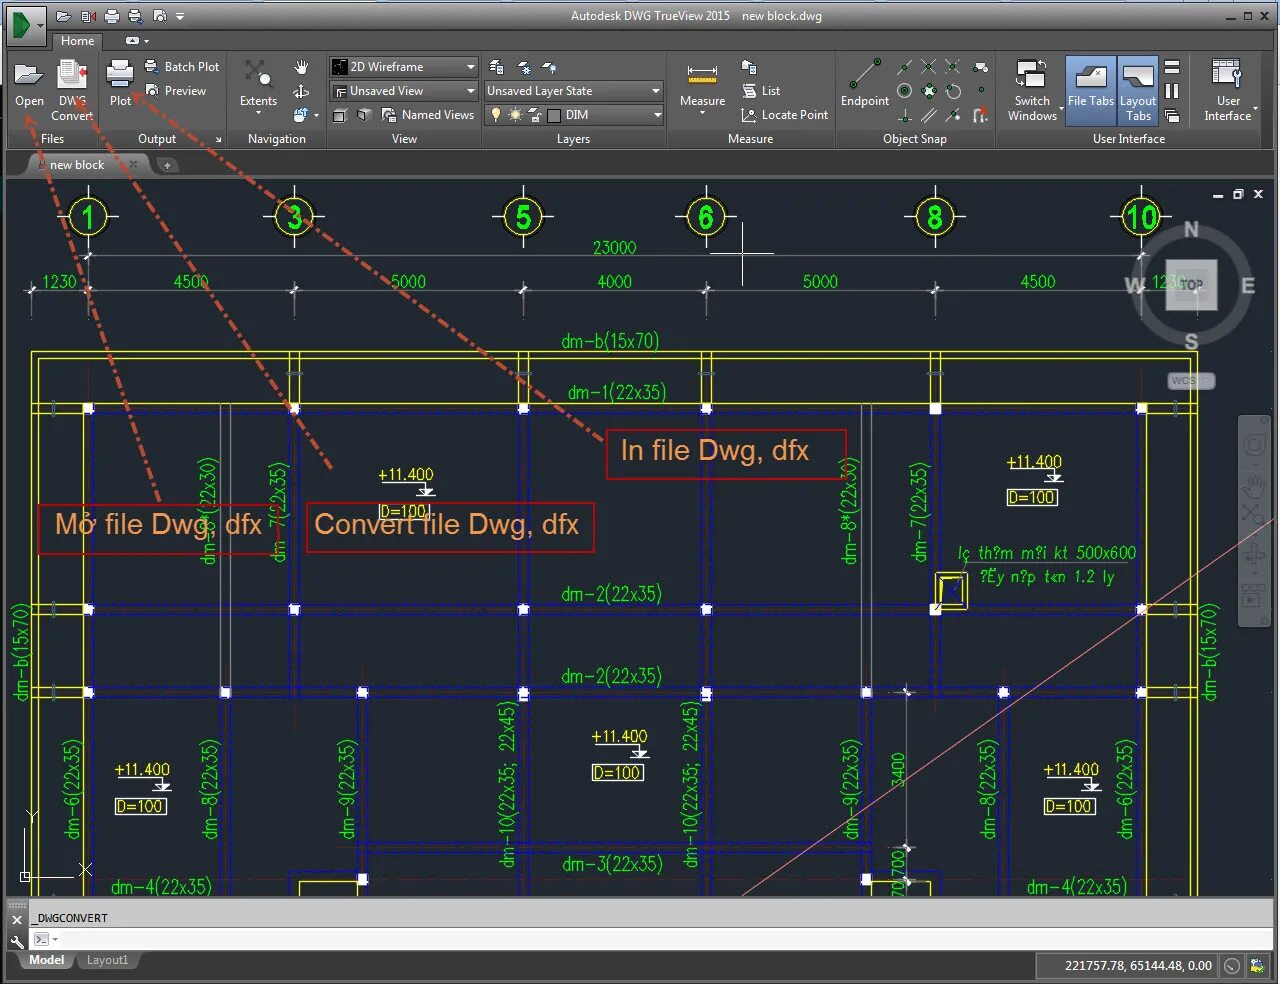Screen dimensions: 1280x984
Task: Toggle Center object snap circle icon
Action: click(x=904, y=91)
